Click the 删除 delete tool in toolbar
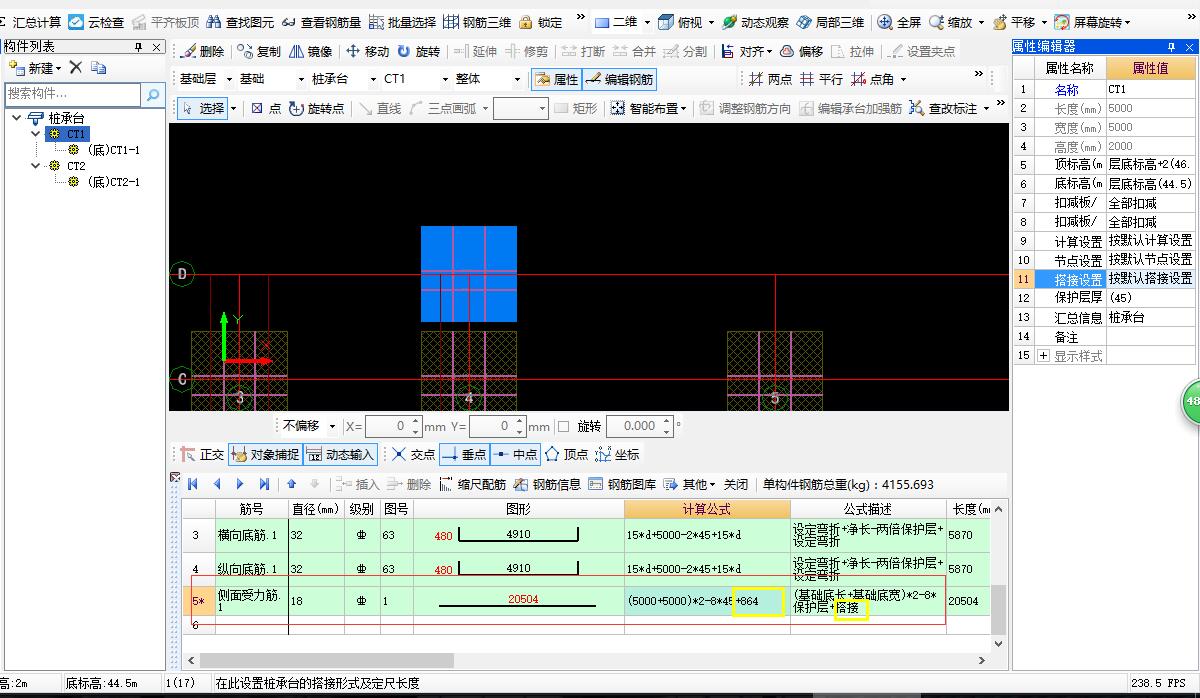 click(x=202, y=51)
